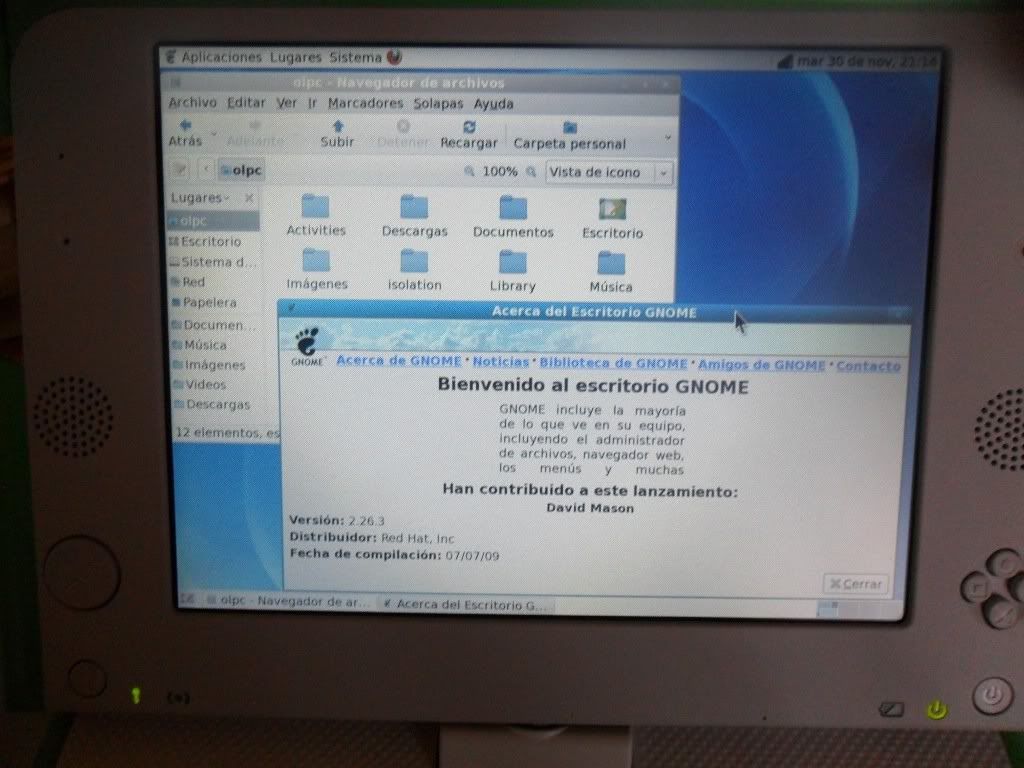The height and width of the screenshot is (768, 1024).
Task: Go up a level with Subir button
Action: tap(337, 134)
